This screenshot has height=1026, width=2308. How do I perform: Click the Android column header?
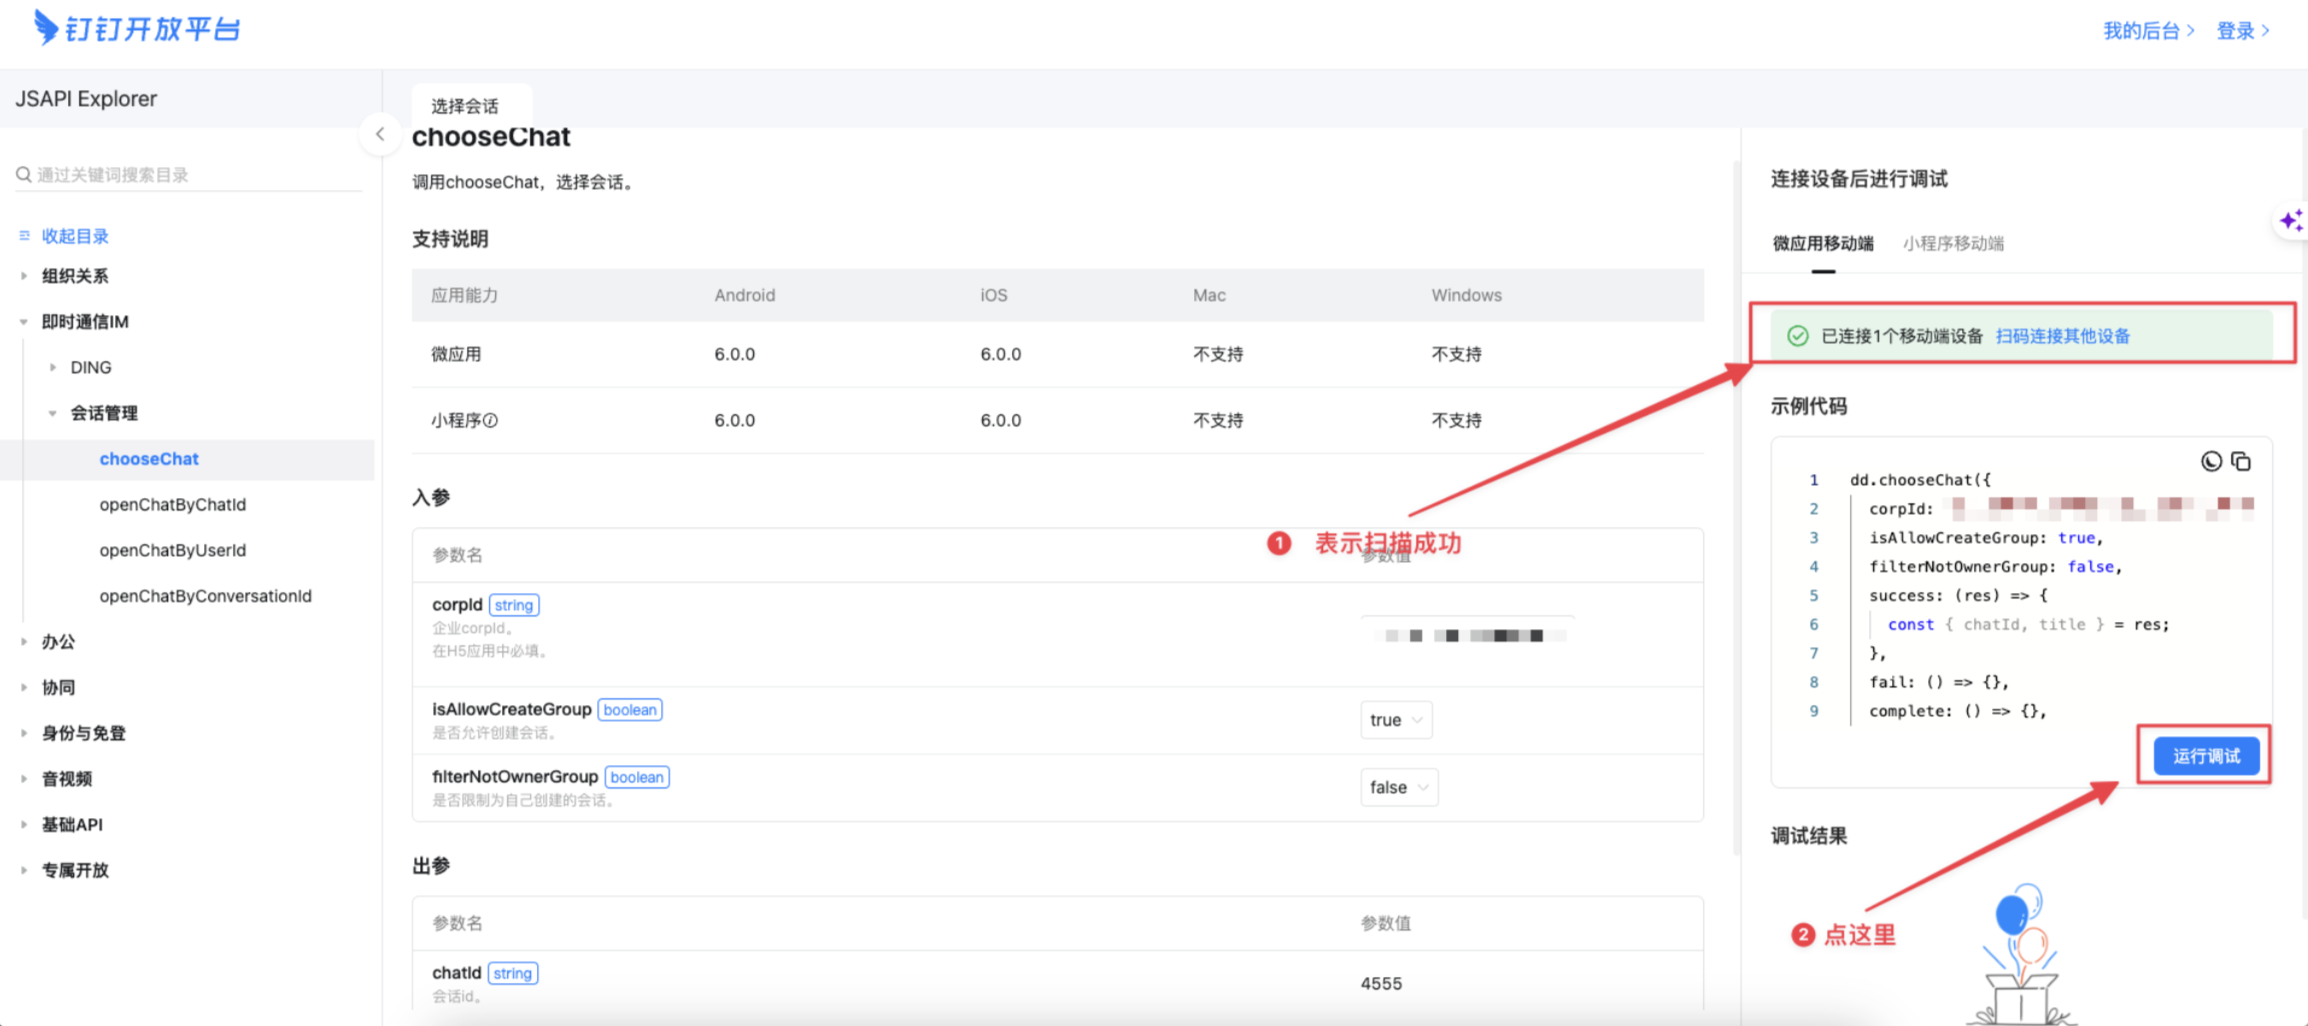pos(745,295)
